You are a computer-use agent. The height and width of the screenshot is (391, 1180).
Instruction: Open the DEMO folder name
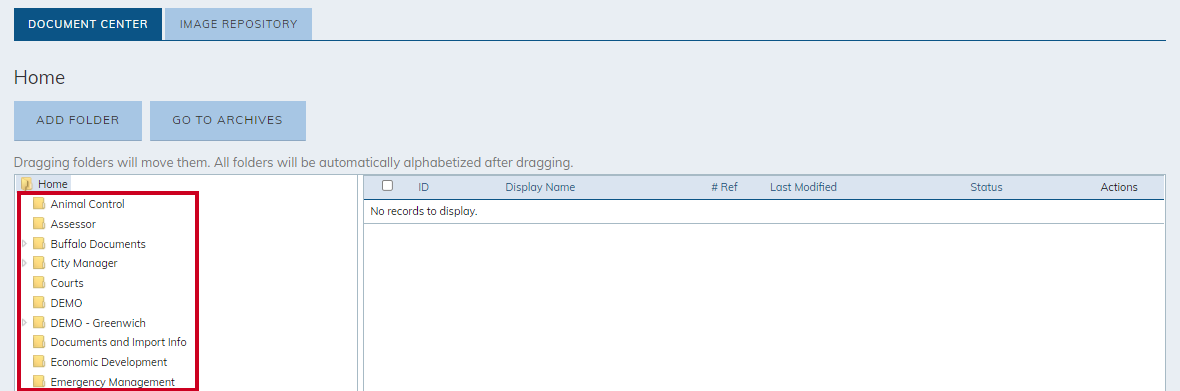[x=66, y=303]
